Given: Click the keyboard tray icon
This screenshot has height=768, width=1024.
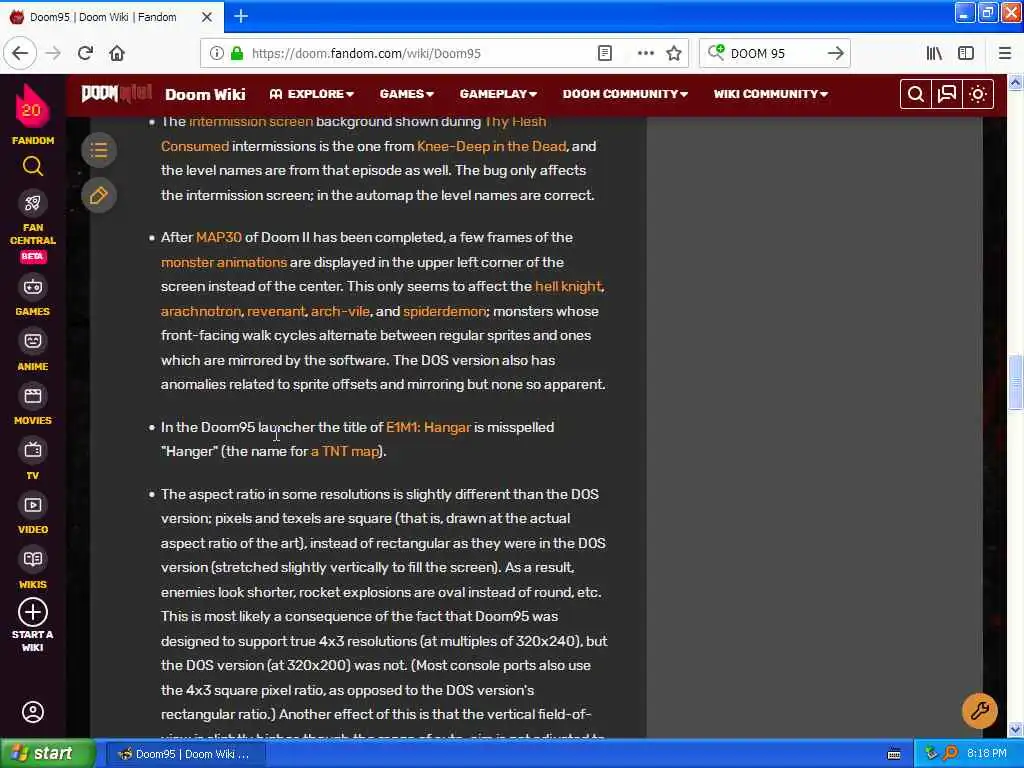Looking at the screenshot, I should coord(894,754).
